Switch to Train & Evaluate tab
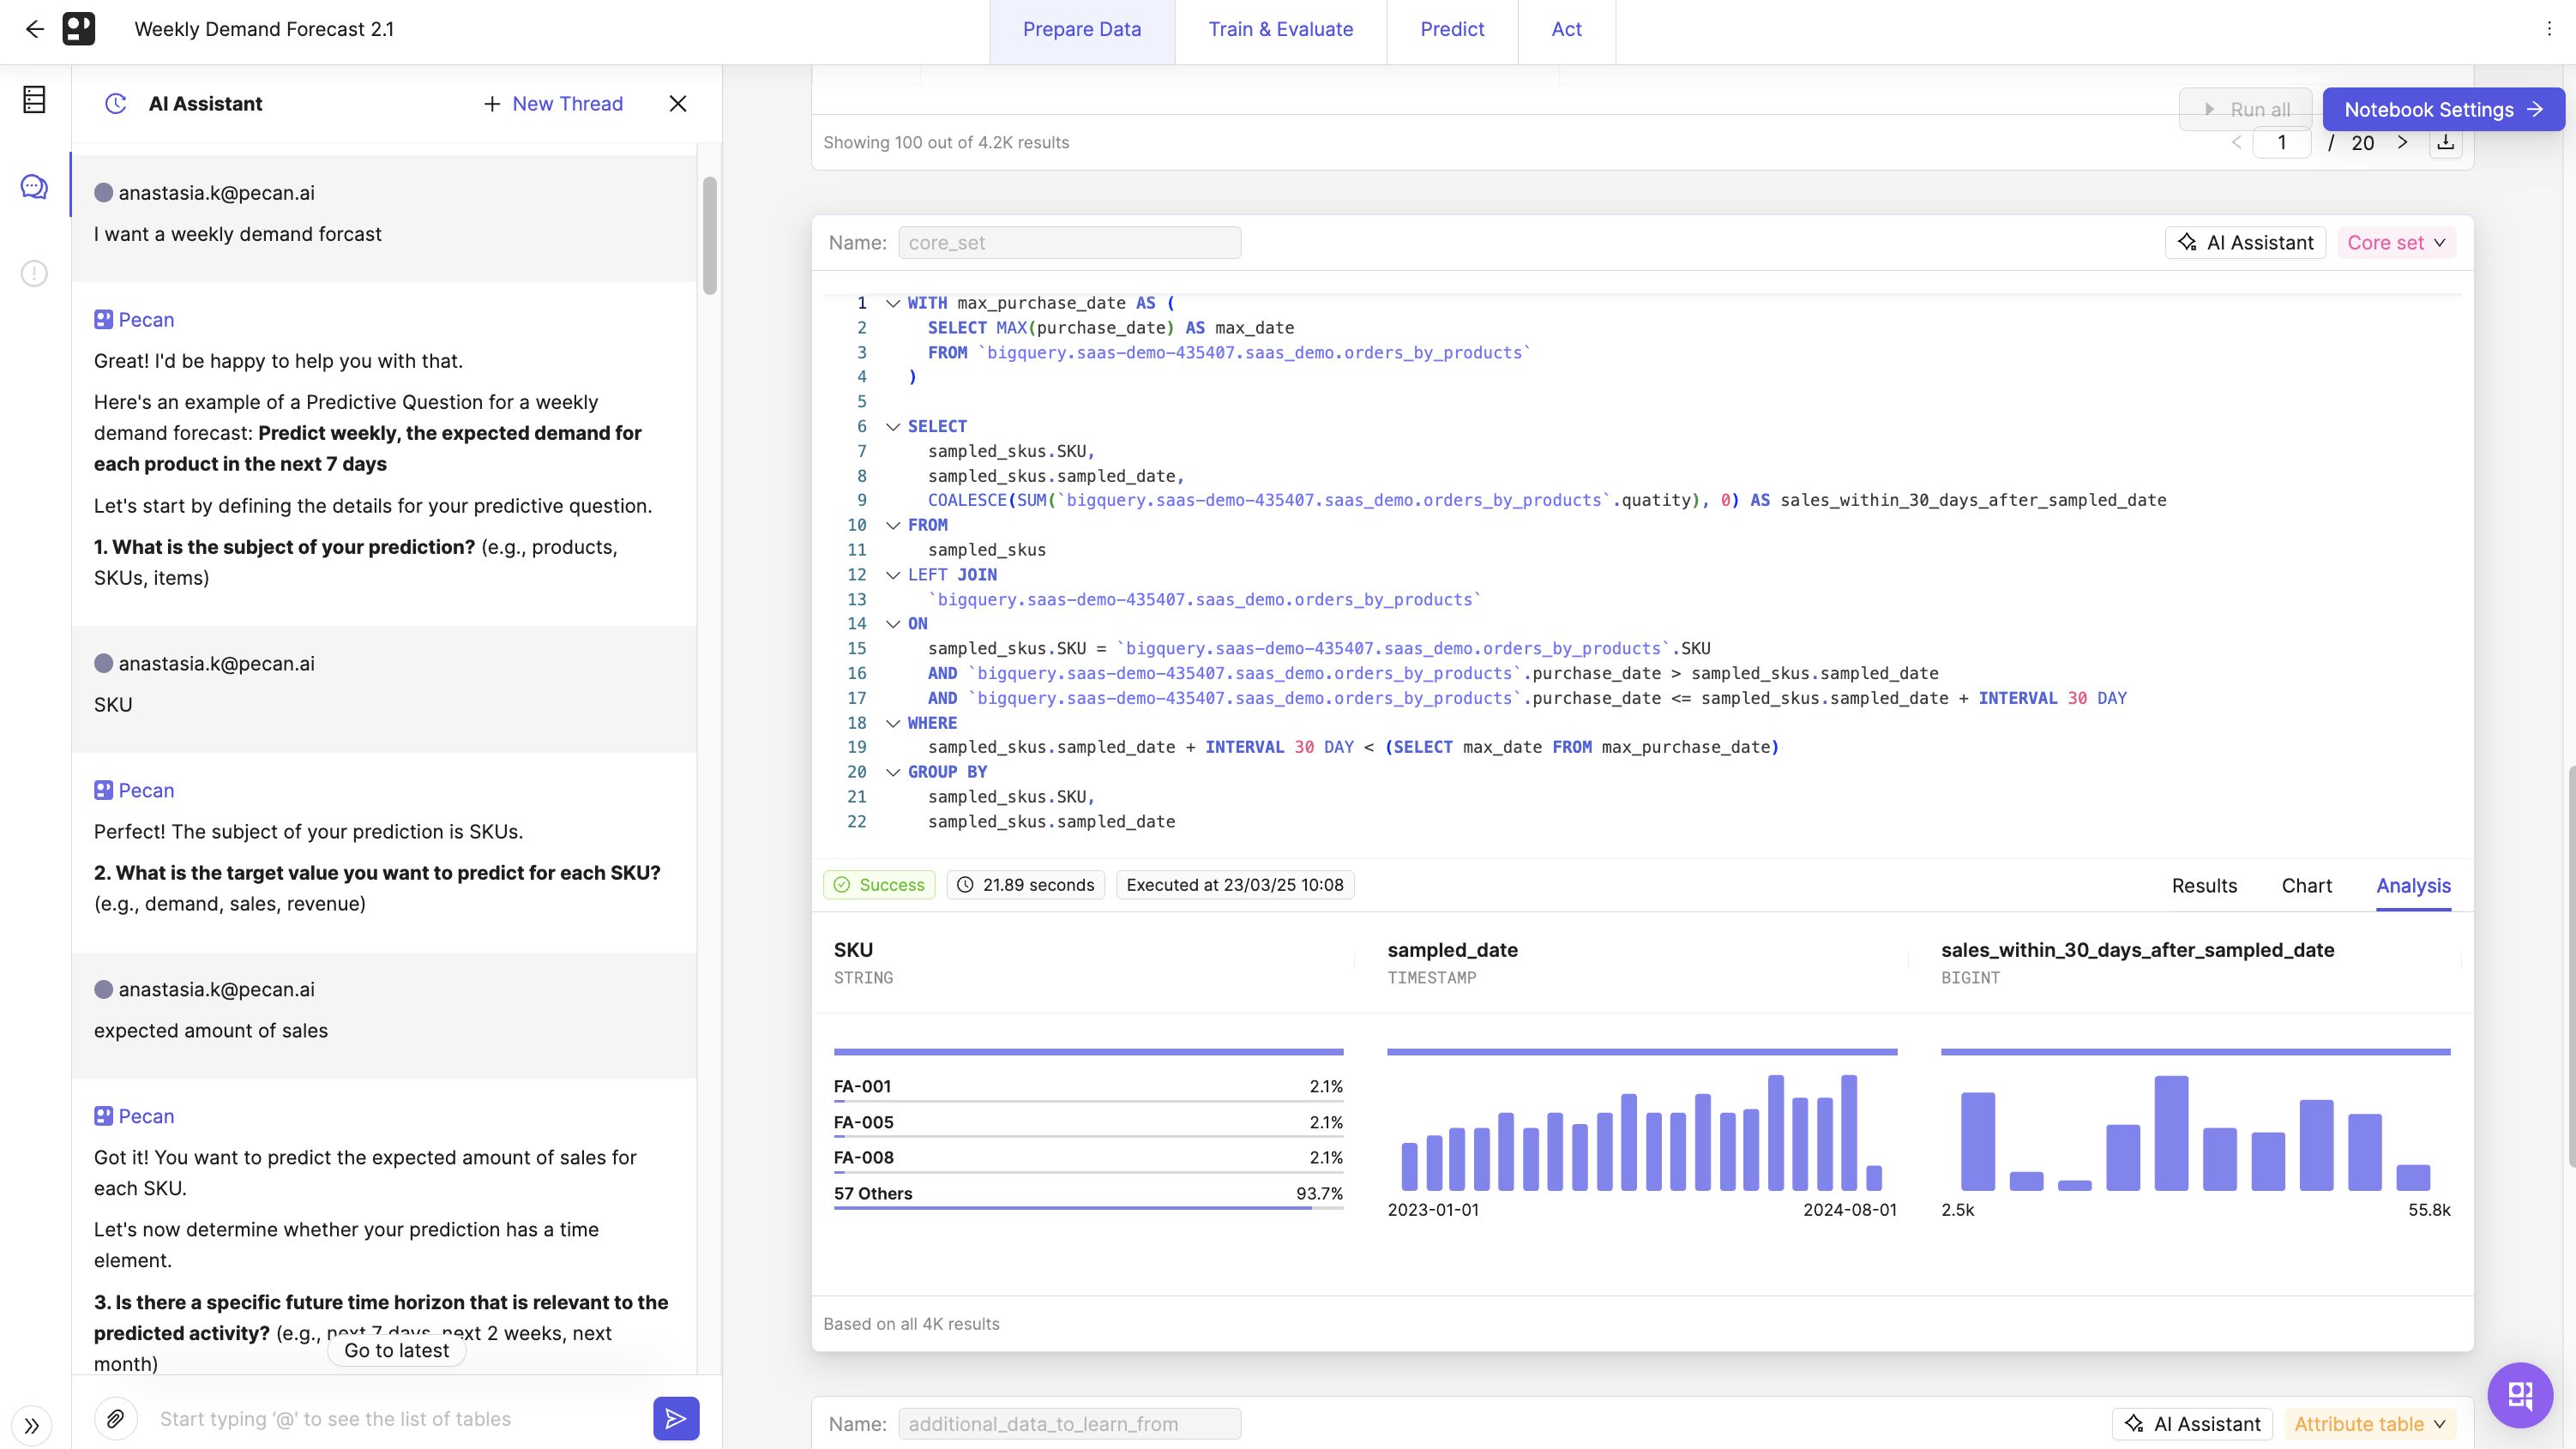2576x1449 pixels. [1280, 29]
